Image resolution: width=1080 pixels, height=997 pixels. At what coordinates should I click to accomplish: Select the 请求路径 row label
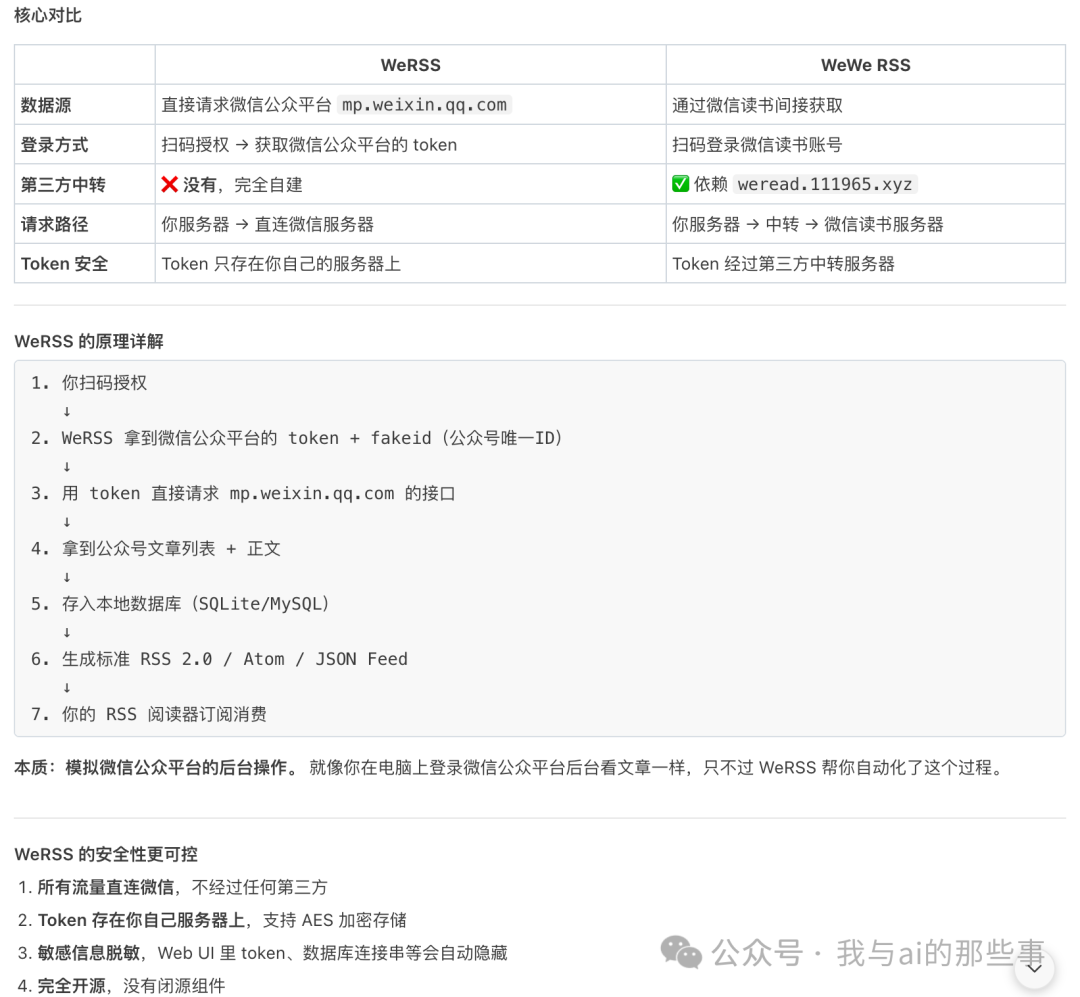54,224
